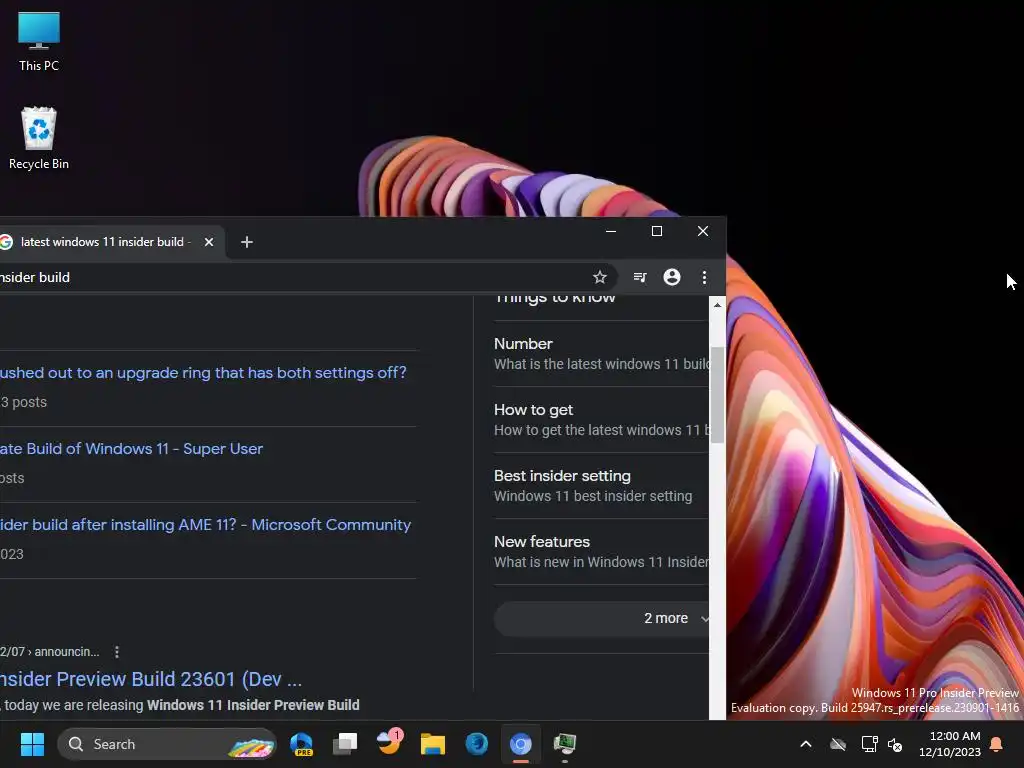Open the 'upgrade ring that has both settings off?' link

[x=203, y=373]
